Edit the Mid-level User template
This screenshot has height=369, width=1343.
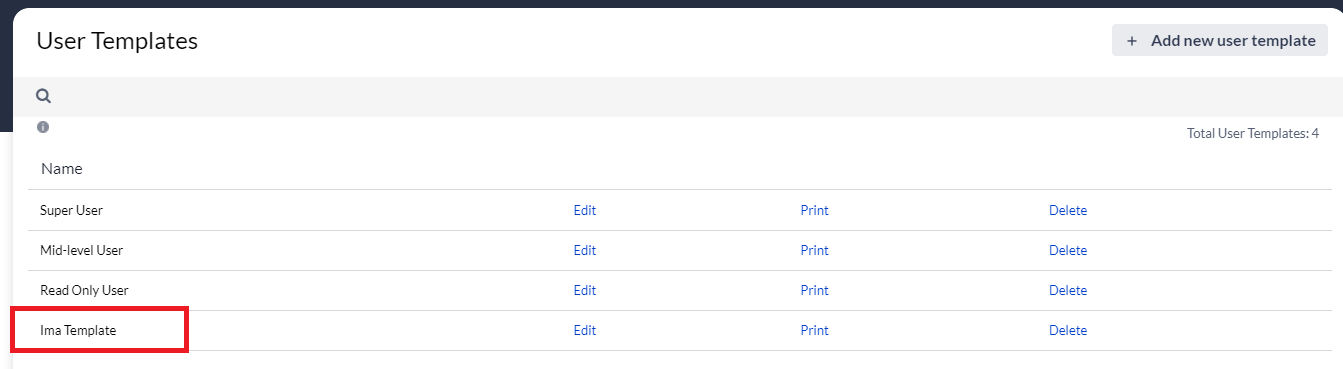pos(585,250)
